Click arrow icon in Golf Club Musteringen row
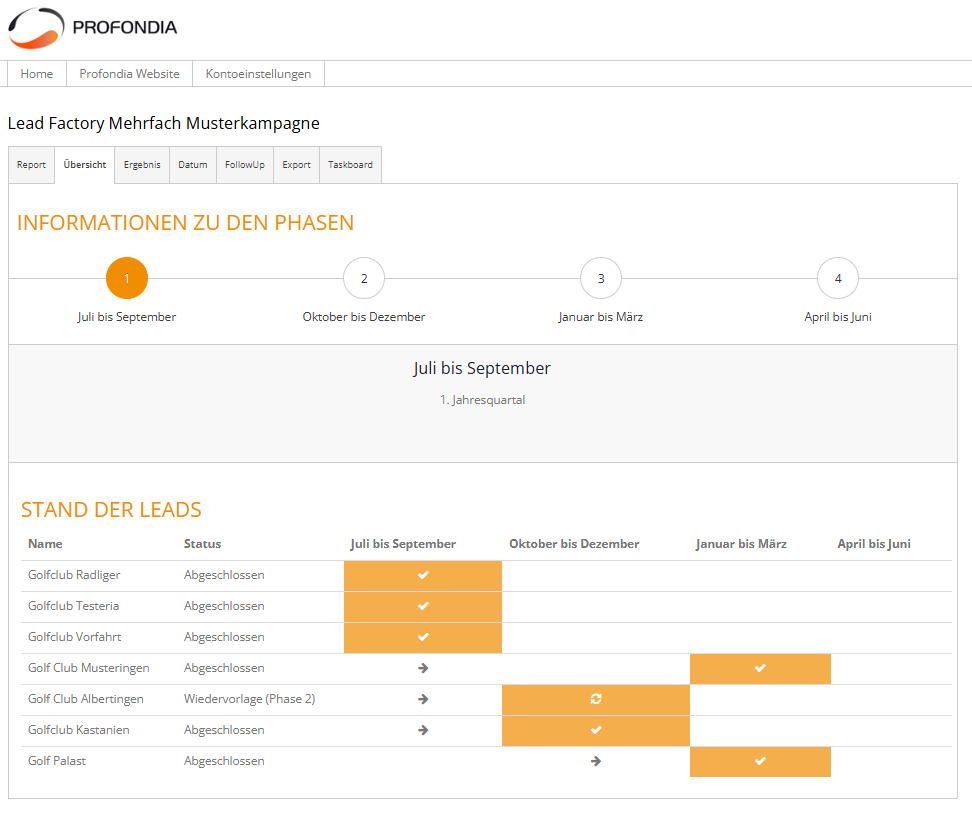 (423, 668)
